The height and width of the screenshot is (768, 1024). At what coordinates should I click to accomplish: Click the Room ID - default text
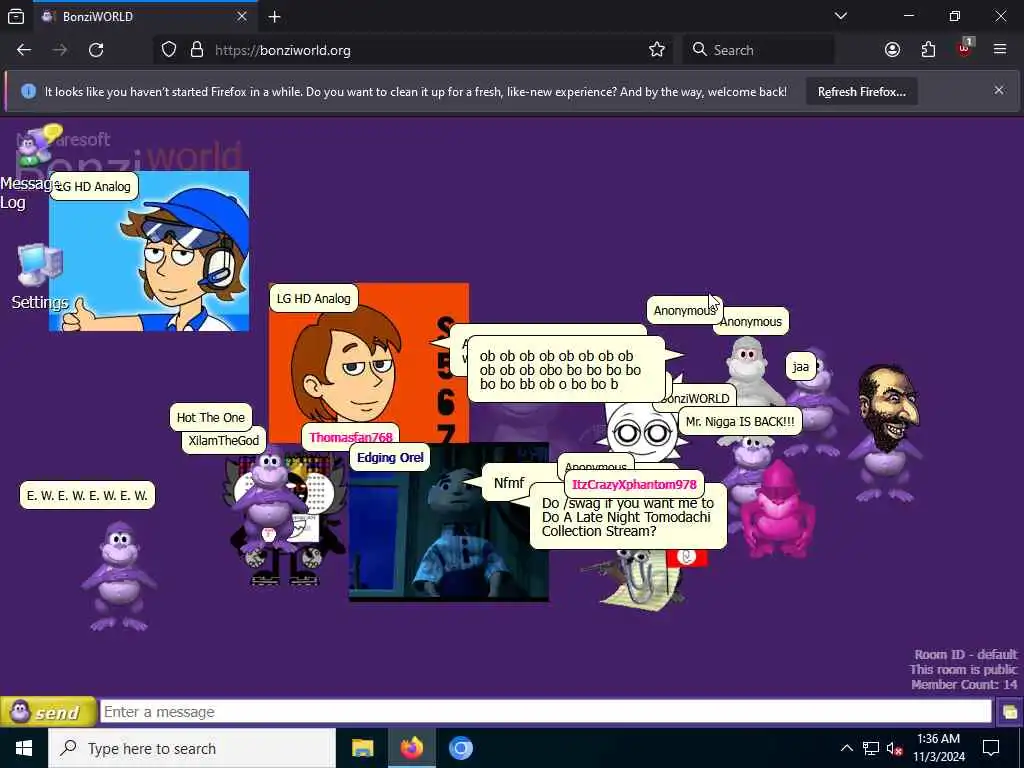point(966,654)
